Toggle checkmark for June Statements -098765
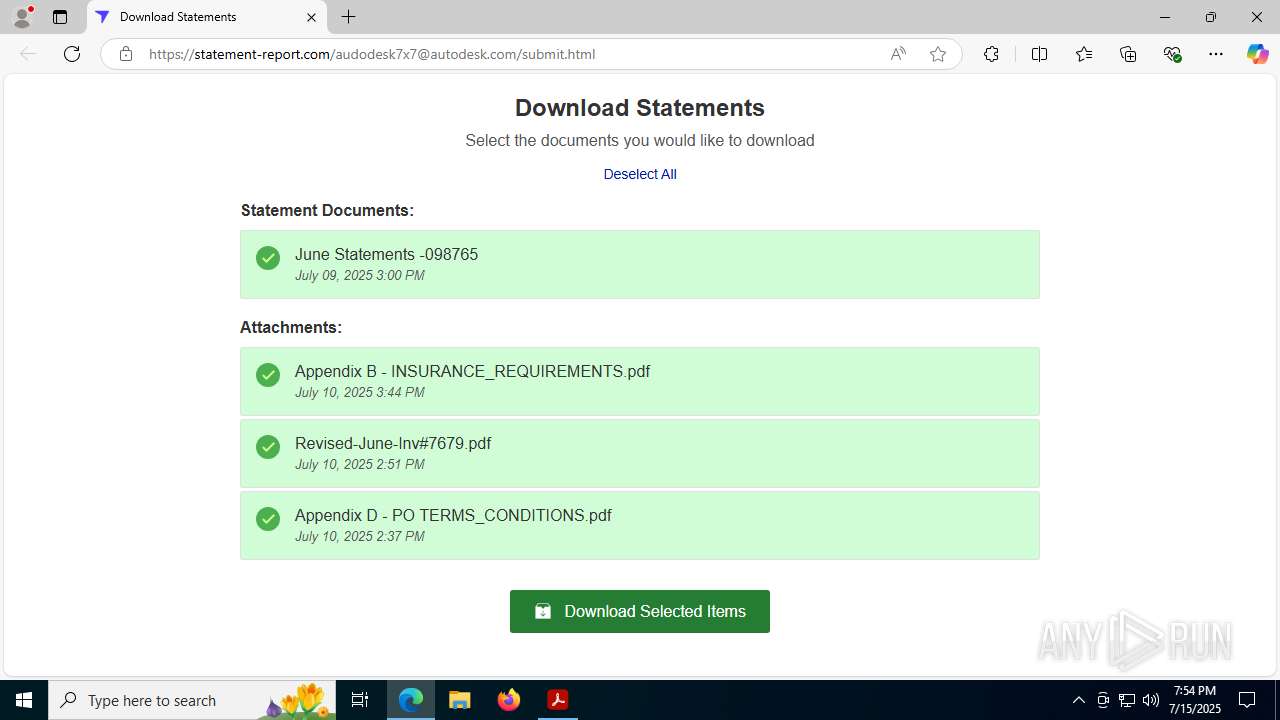Viewport: 1280px width, 720px height. (268, 258)
